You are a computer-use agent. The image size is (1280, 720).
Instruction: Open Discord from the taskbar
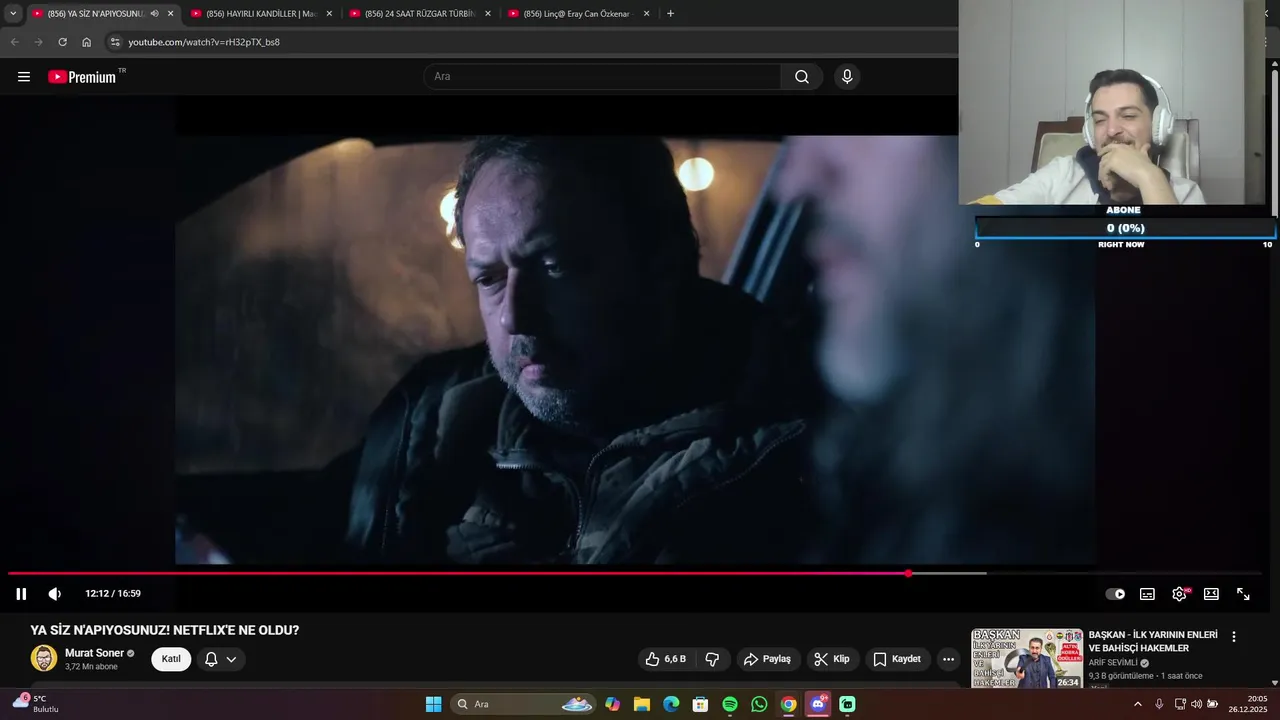pos(818,704)
